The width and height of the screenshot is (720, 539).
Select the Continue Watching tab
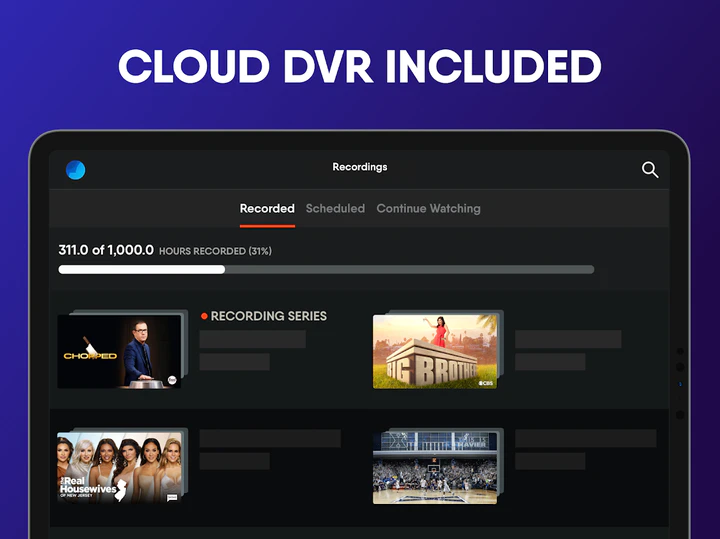428,209
